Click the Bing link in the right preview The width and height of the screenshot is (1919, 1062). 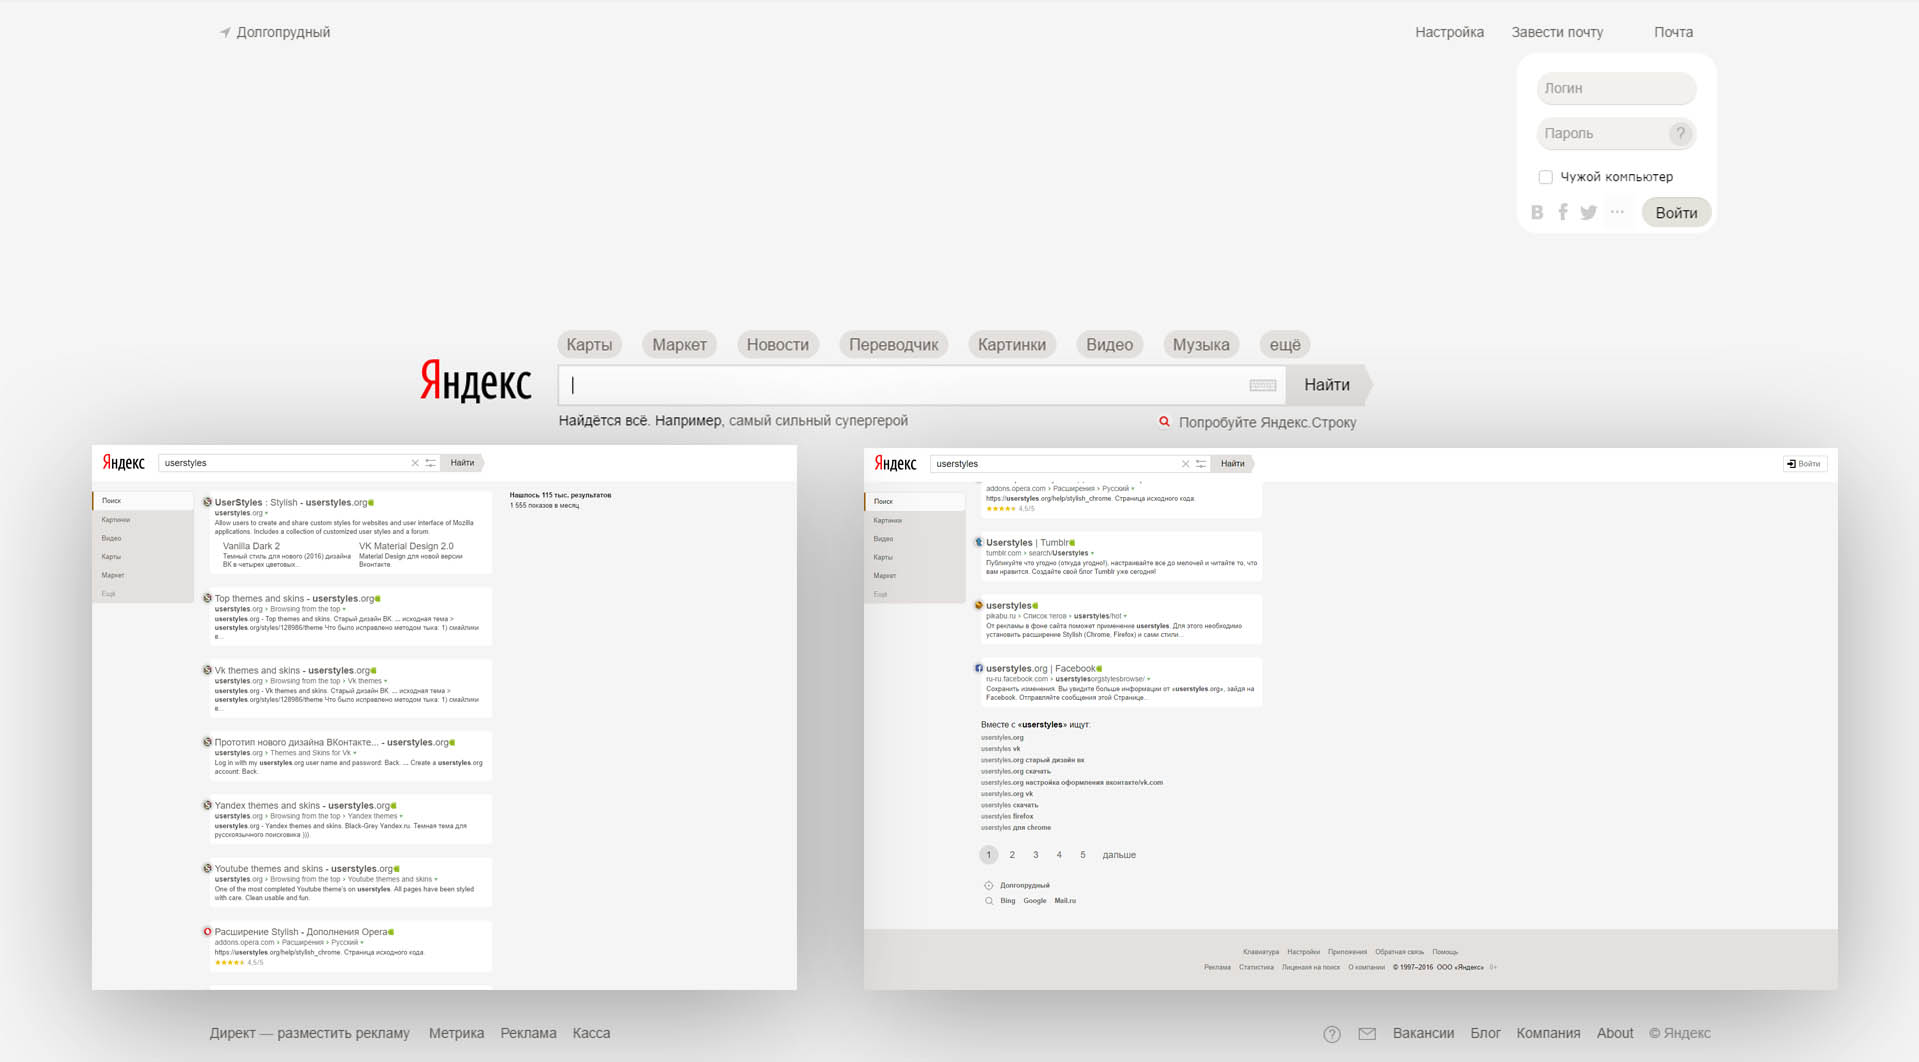point(1007,901)
